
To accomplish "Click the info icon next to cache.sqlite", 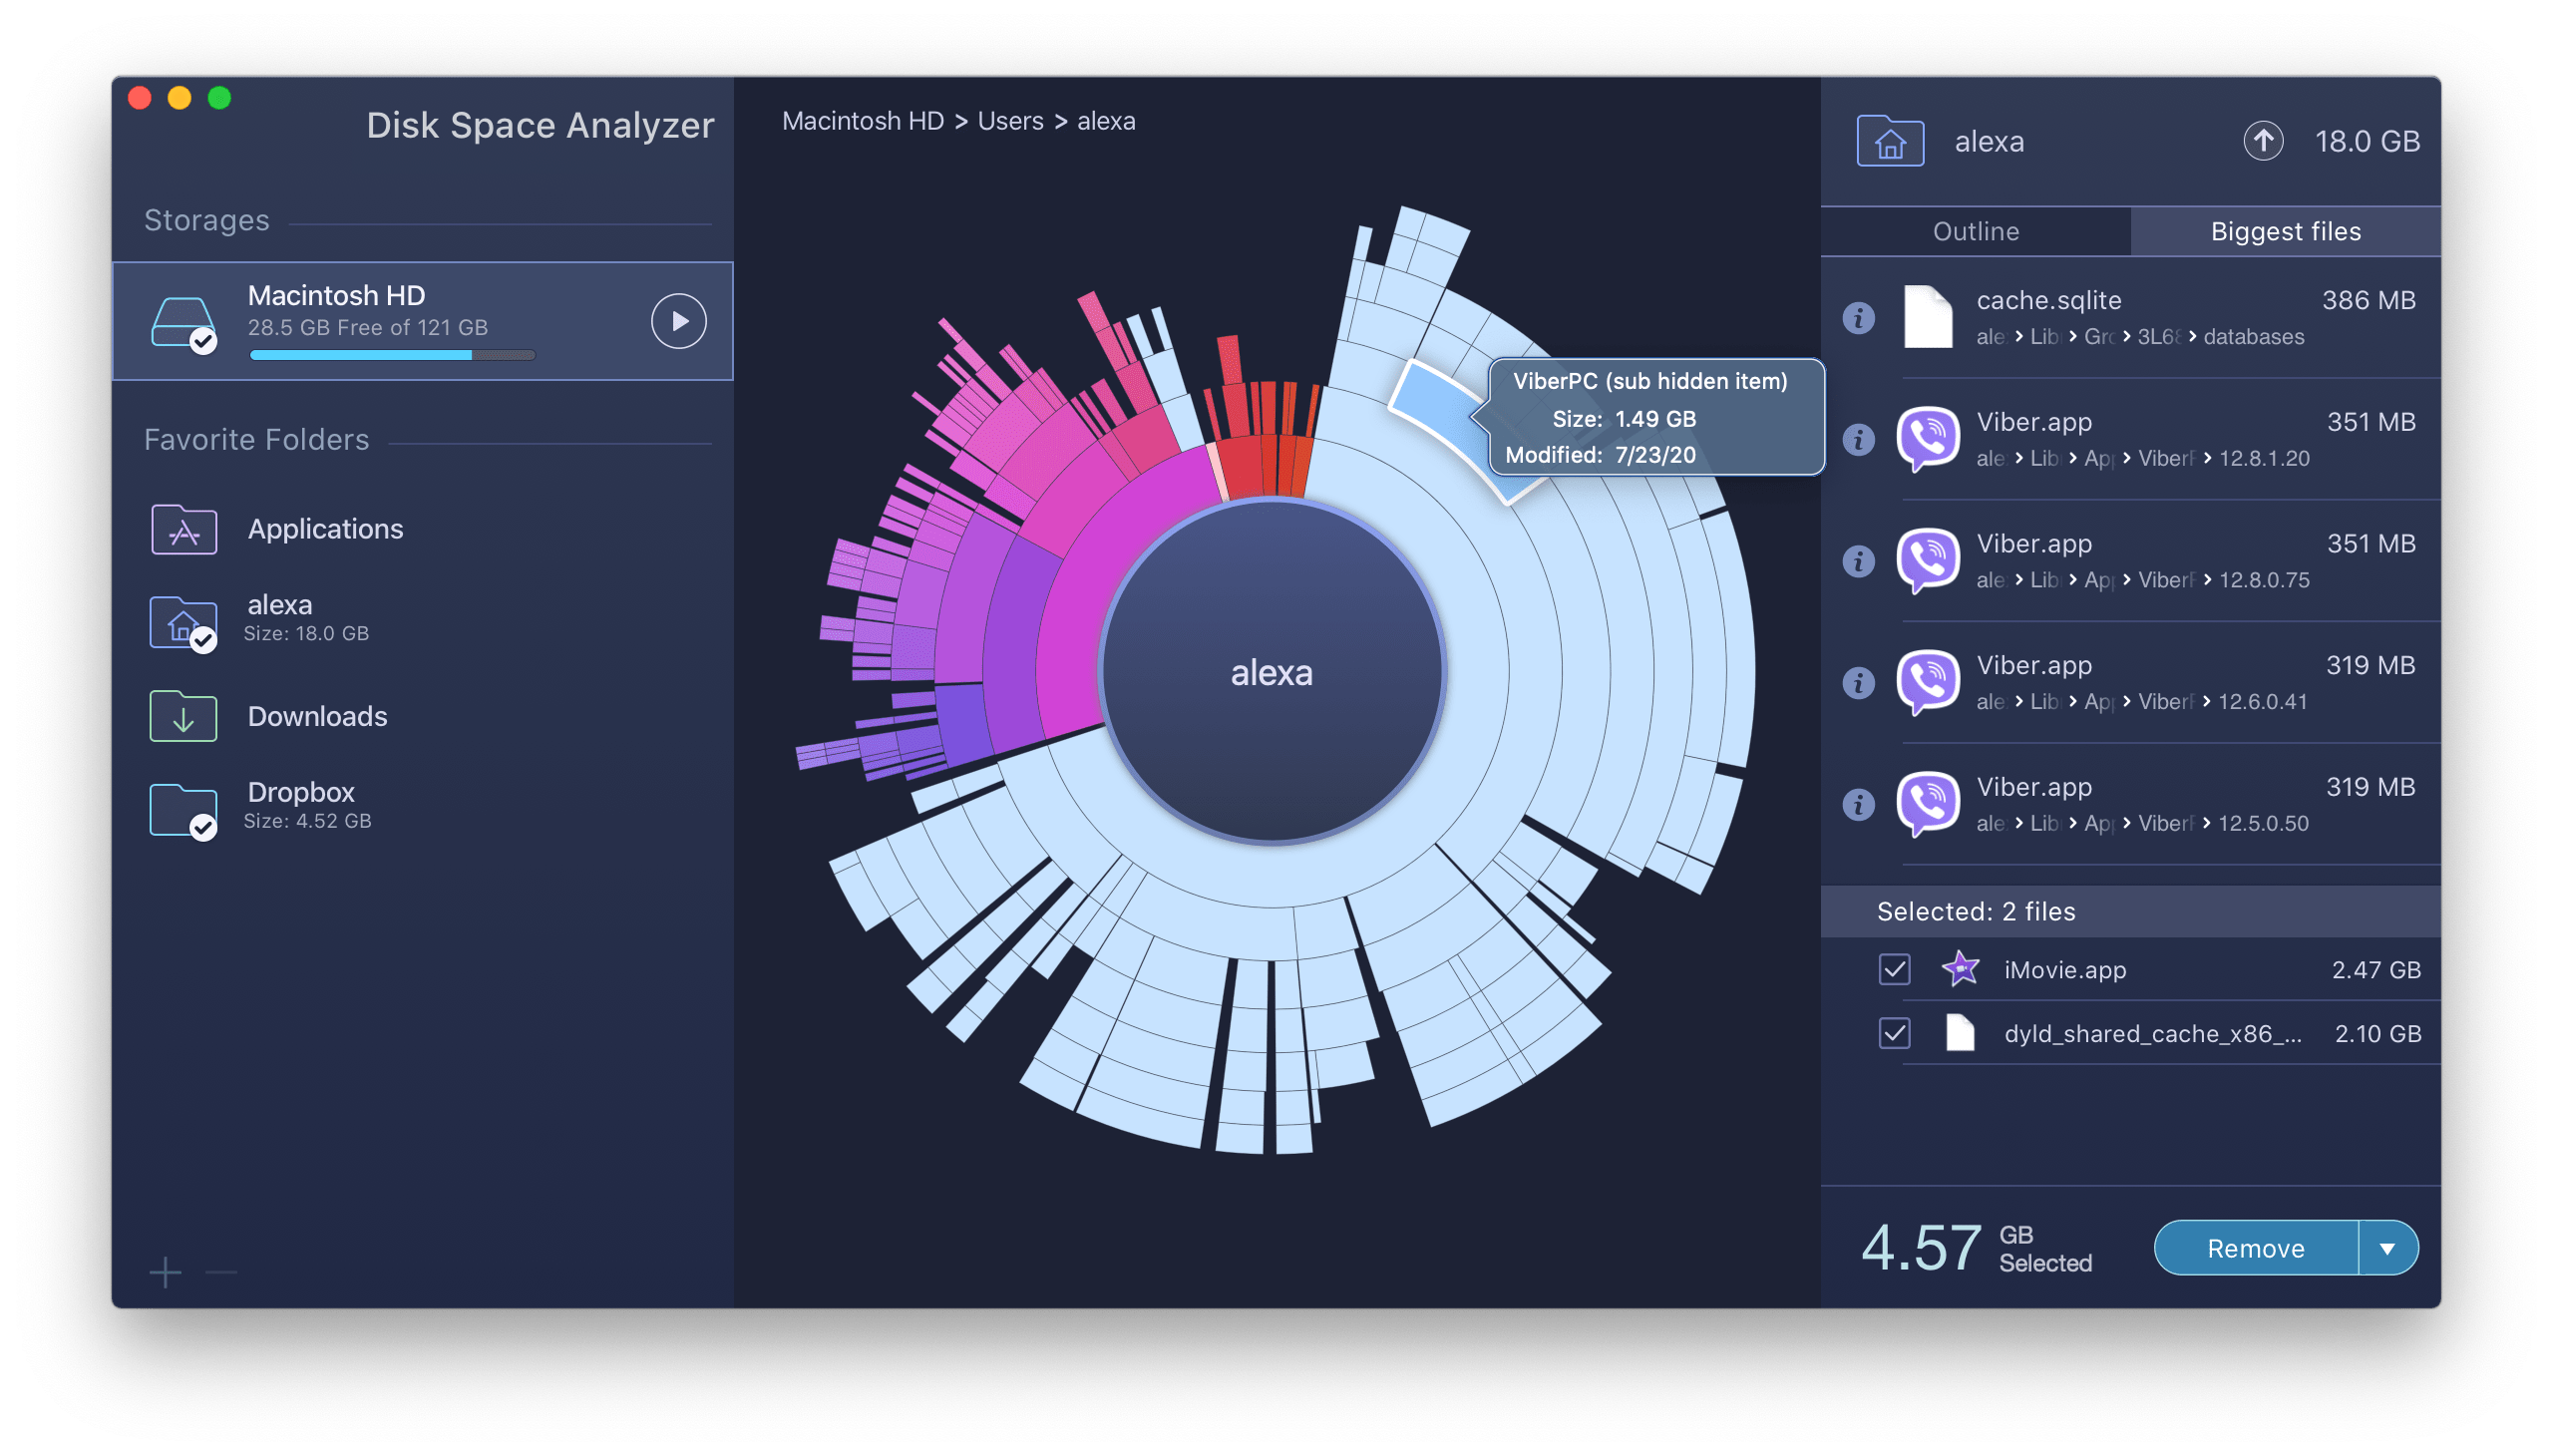I will 1853,319.
